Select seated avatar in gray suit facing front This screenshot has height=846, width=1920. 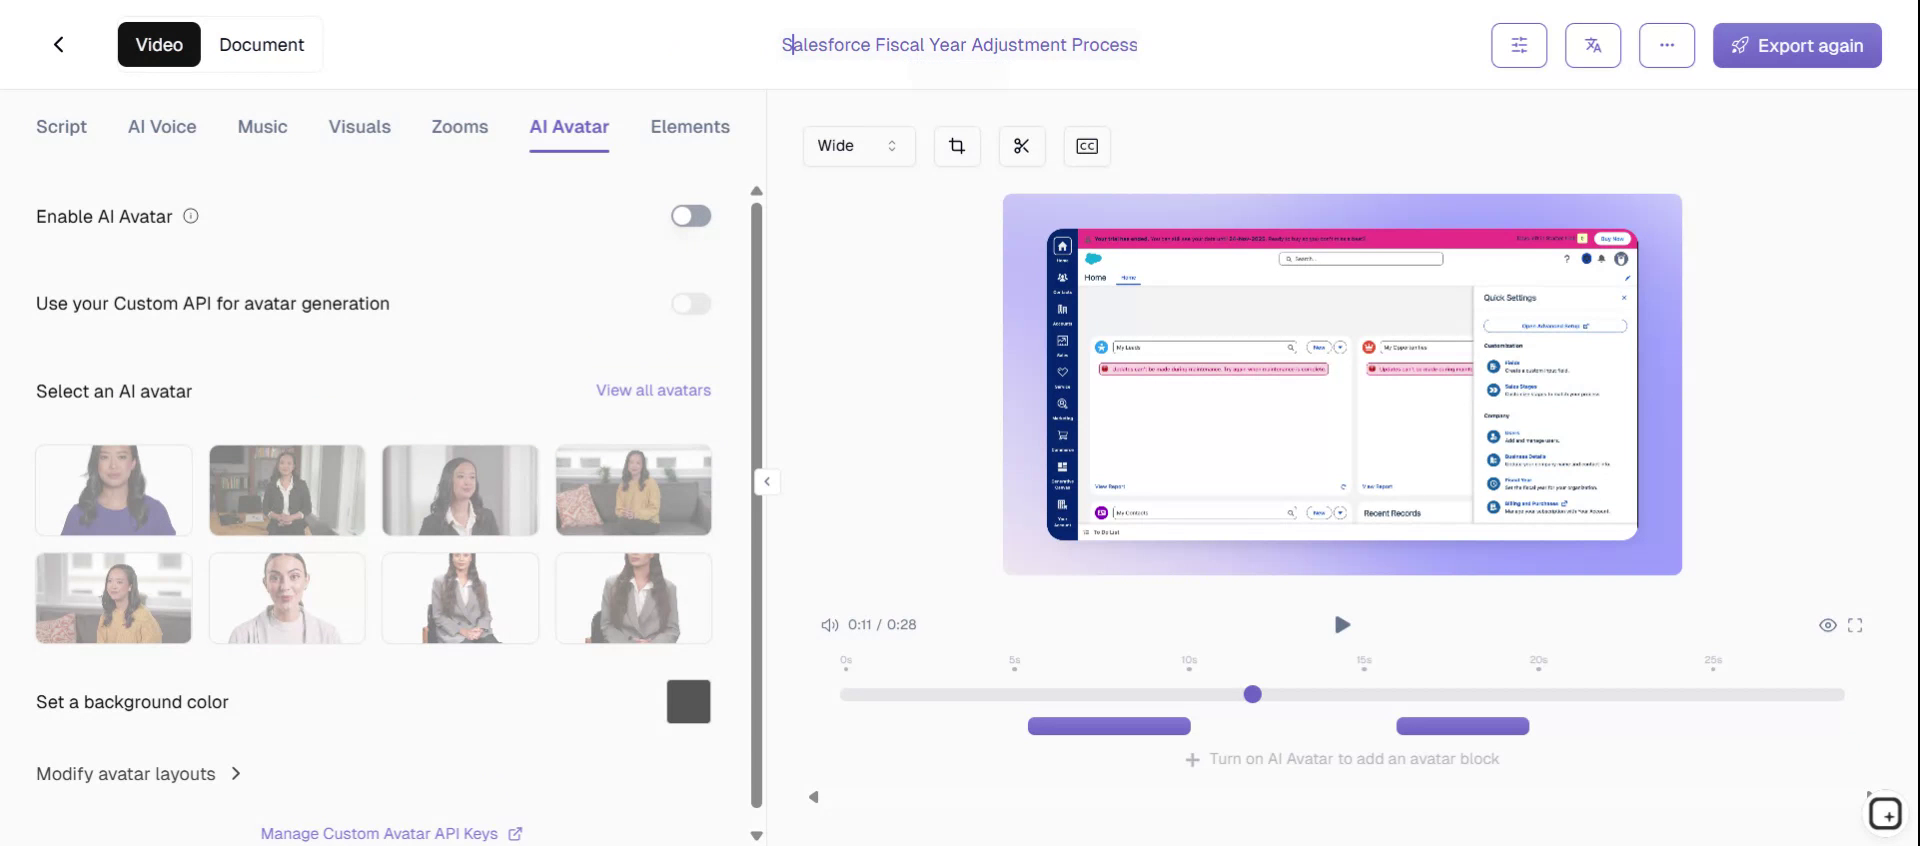coord(460,598)
